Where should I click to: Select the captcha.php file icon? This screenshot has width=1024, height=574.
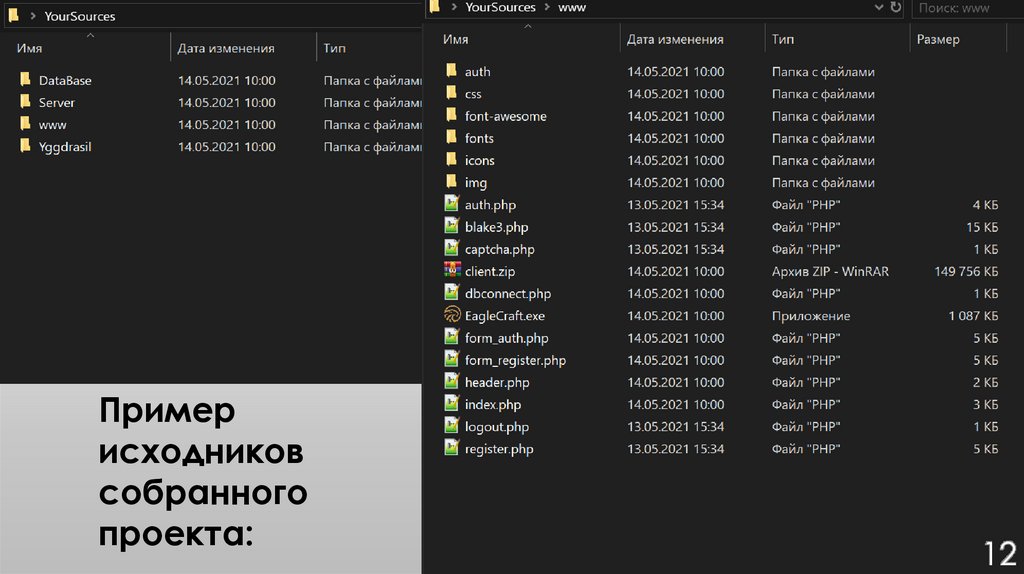click(451, 248)
